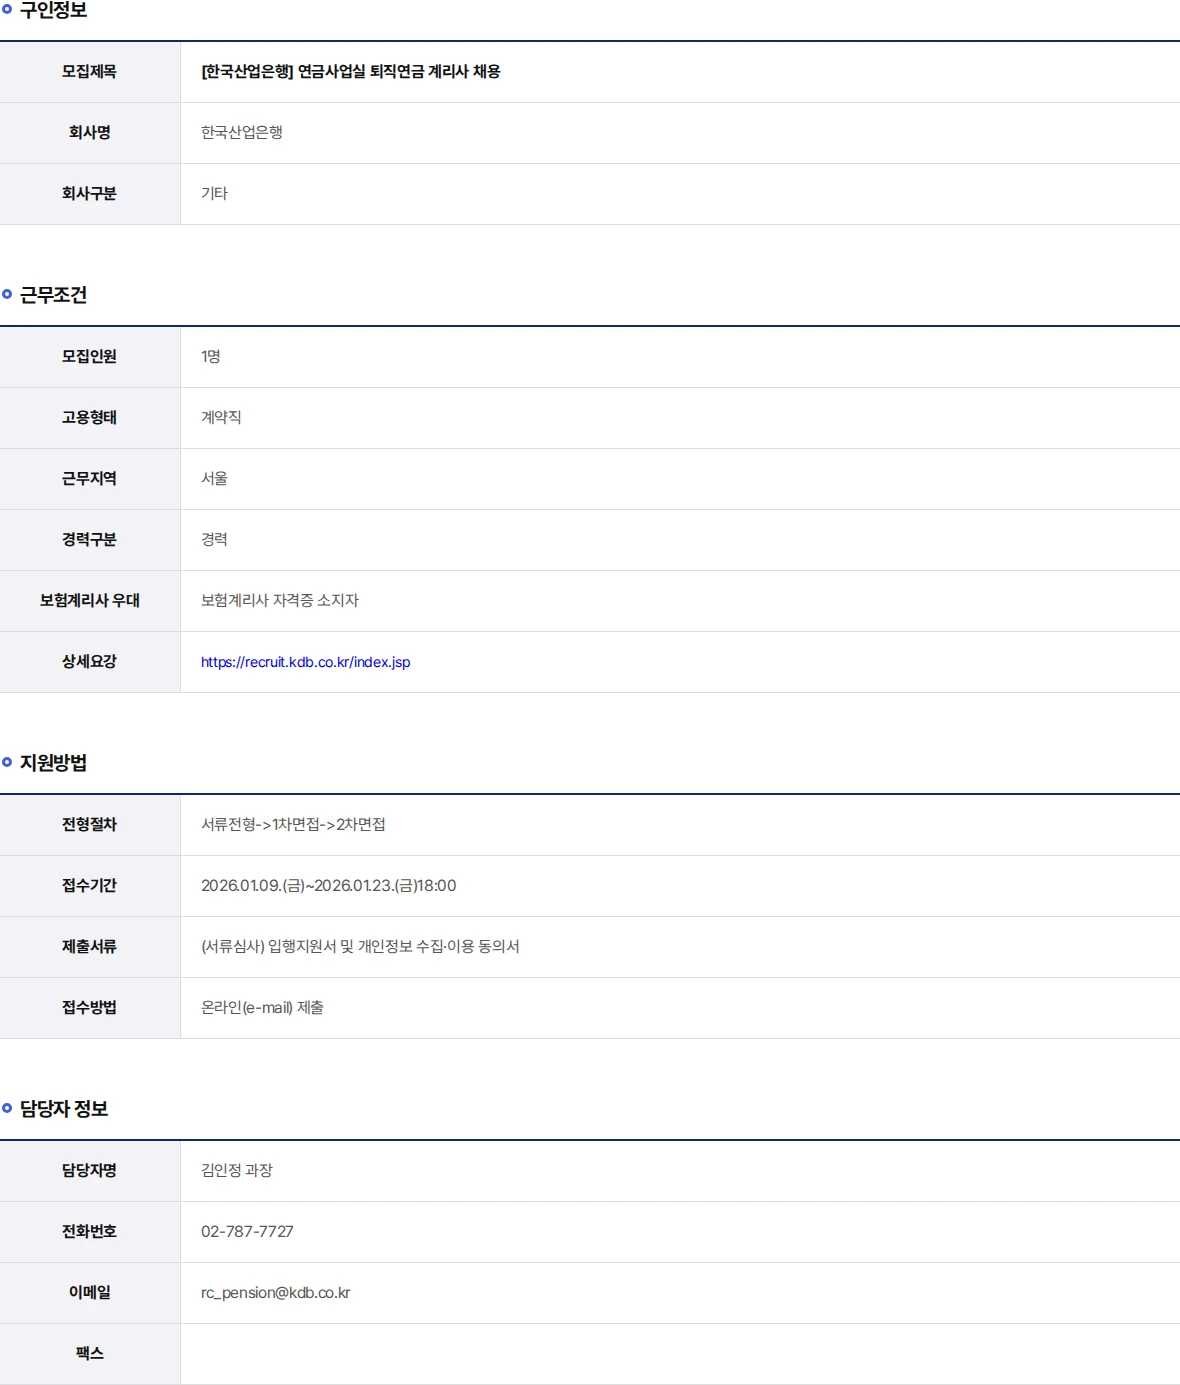The image size is (1180, 1385).
Task: Click the 지원방법 section heading
Action: click(x=53, y=763)
